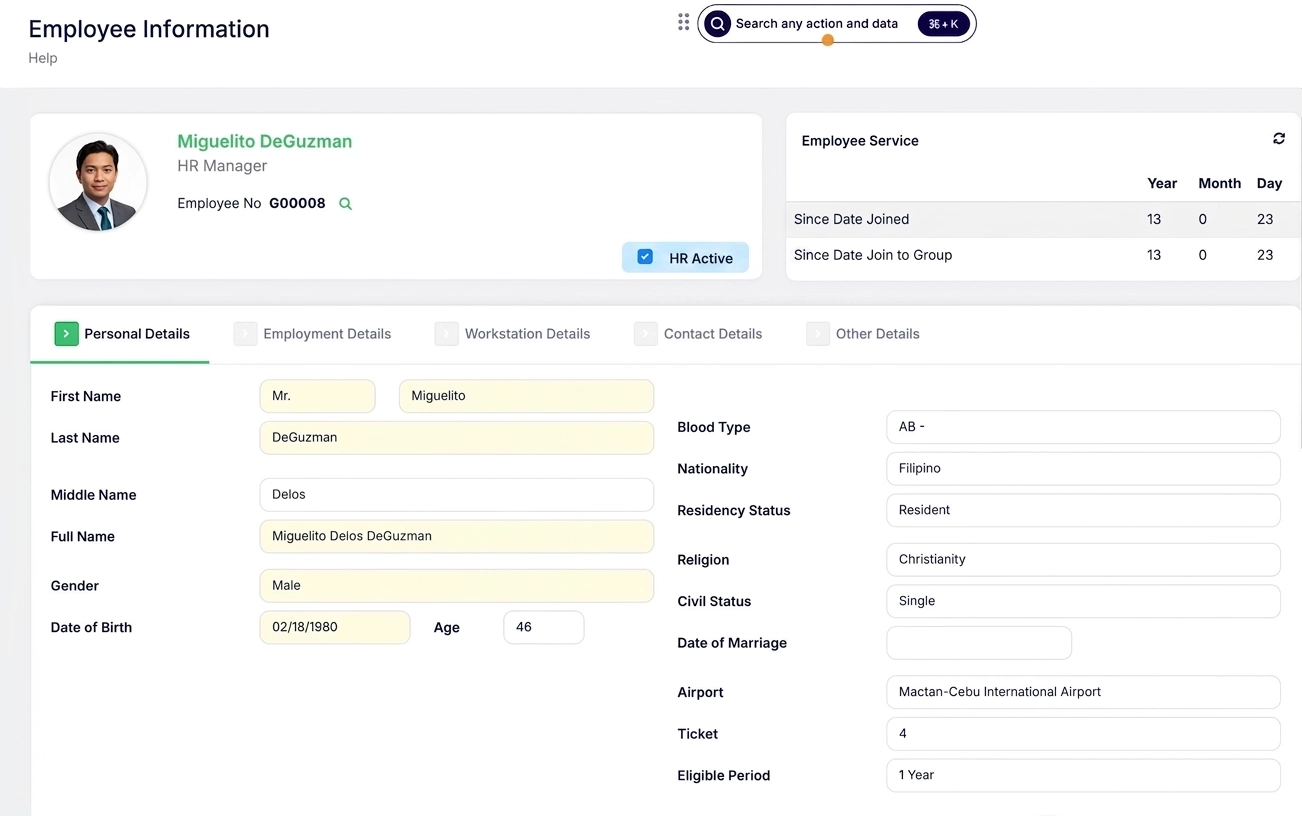Open the Residency Status field showing Resident
Image resolution: width=1302 pixels, height=816 pixels.
[x=1083, y=510]
